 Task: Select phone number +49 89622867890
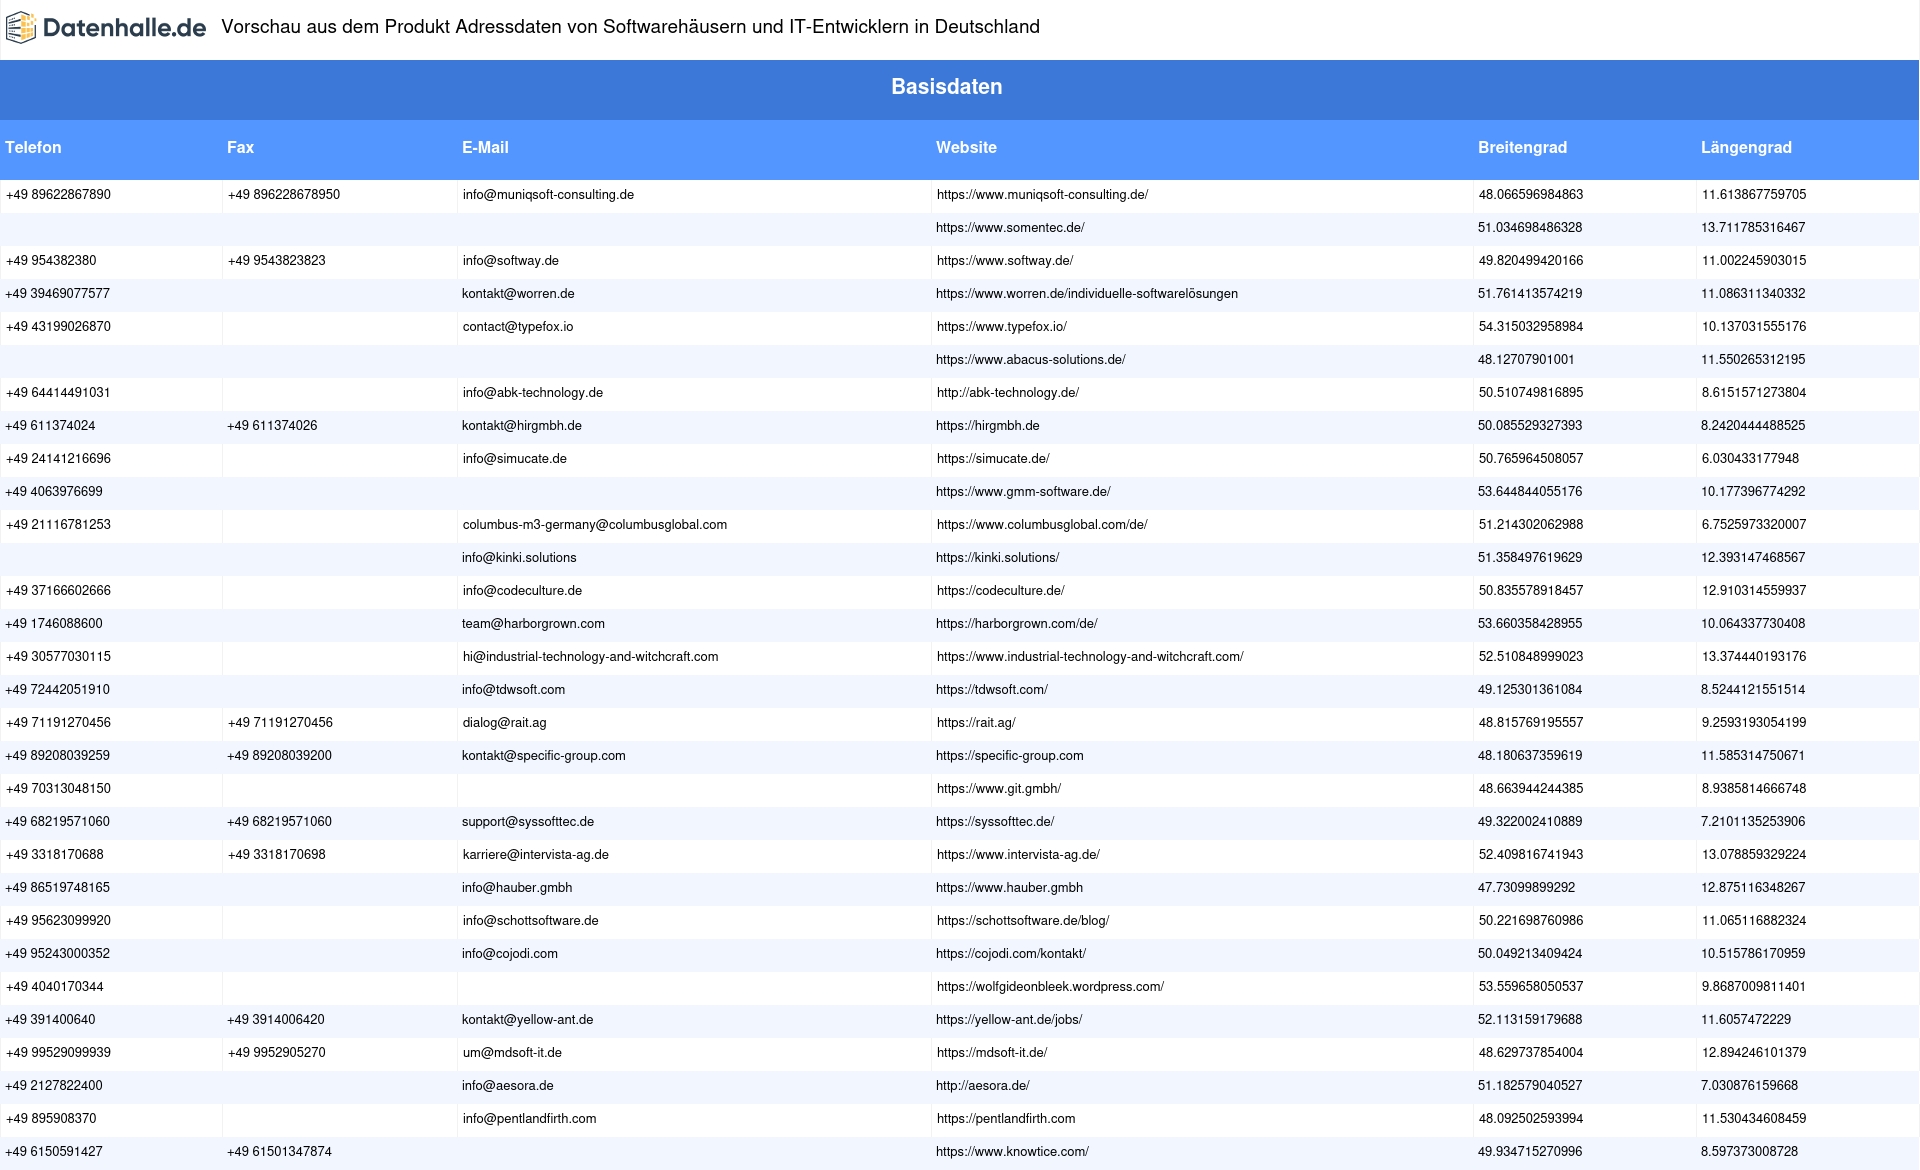tap(58, 195)
